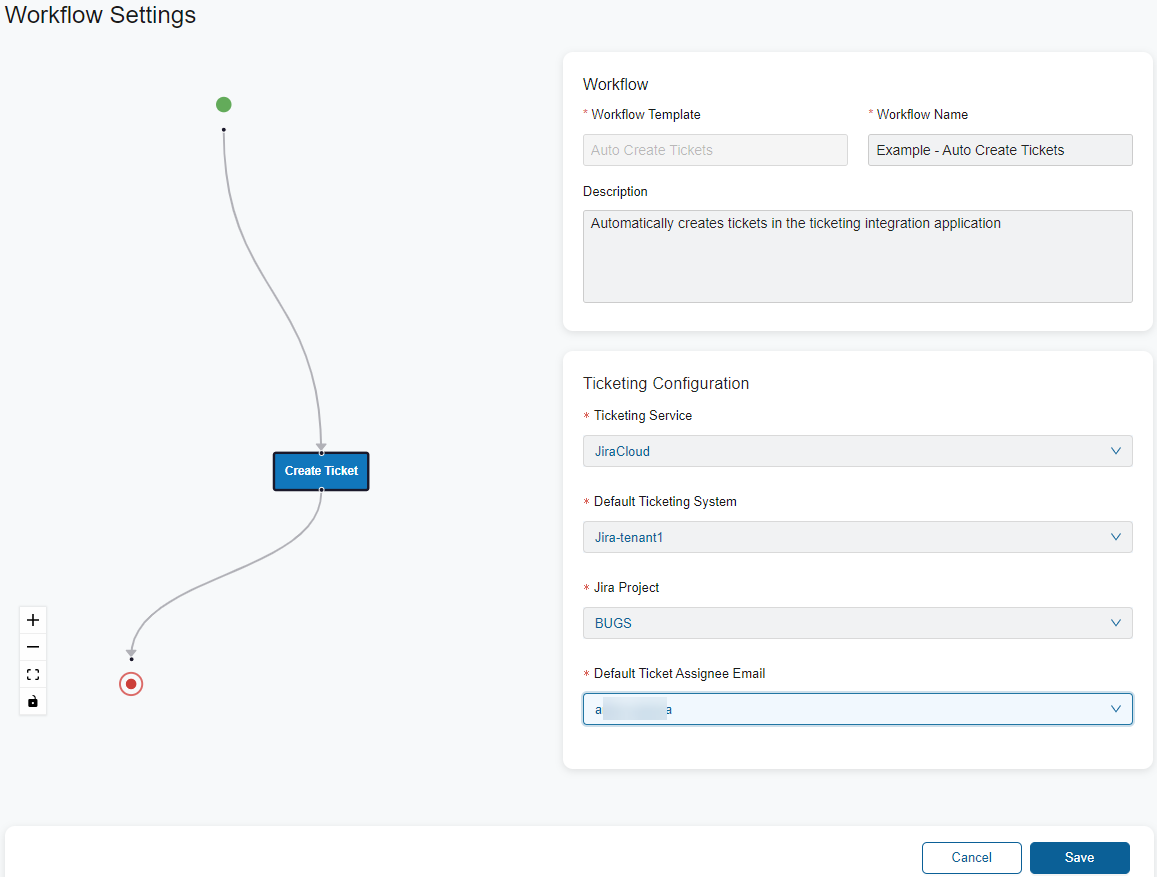Image resolution: width=1157 pixels, height=877 pixels.
Task: Select the Create Ticket workflow node
Action: pyautogui.click(x=321, y=471)
